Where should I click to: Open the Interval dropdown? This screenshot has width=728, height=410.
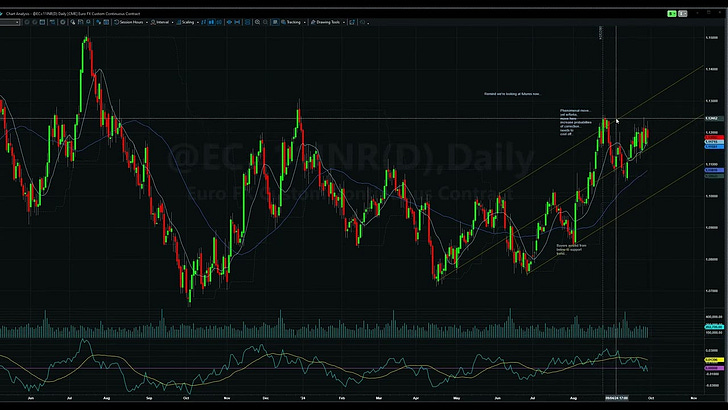162,22
